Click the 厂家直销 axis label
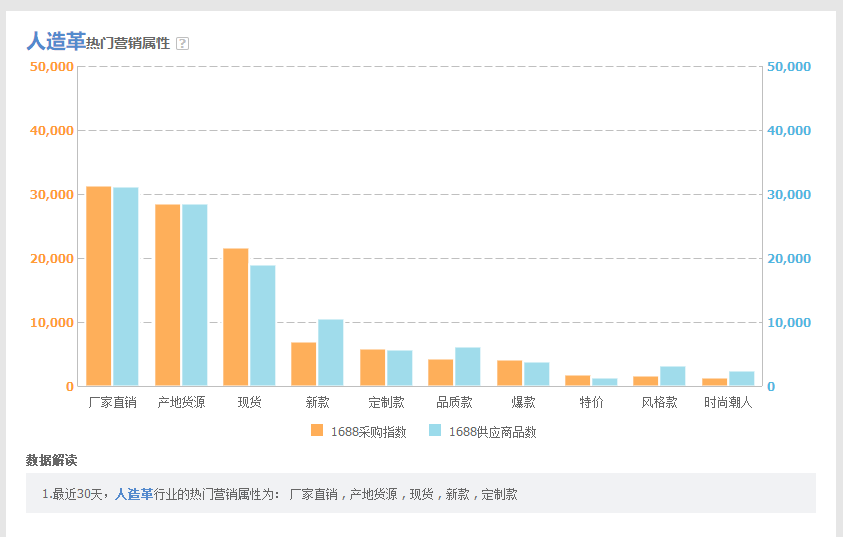The image size is (843, 537). (x=112, y=402)
